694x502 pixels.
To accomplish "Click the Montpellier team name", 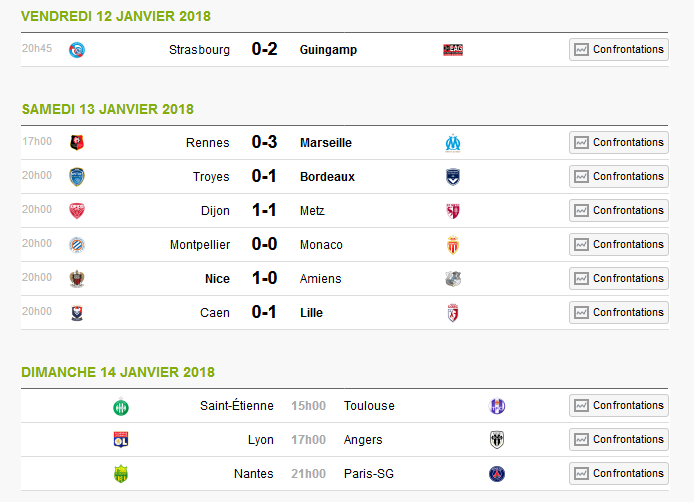I will click(200, 245).
